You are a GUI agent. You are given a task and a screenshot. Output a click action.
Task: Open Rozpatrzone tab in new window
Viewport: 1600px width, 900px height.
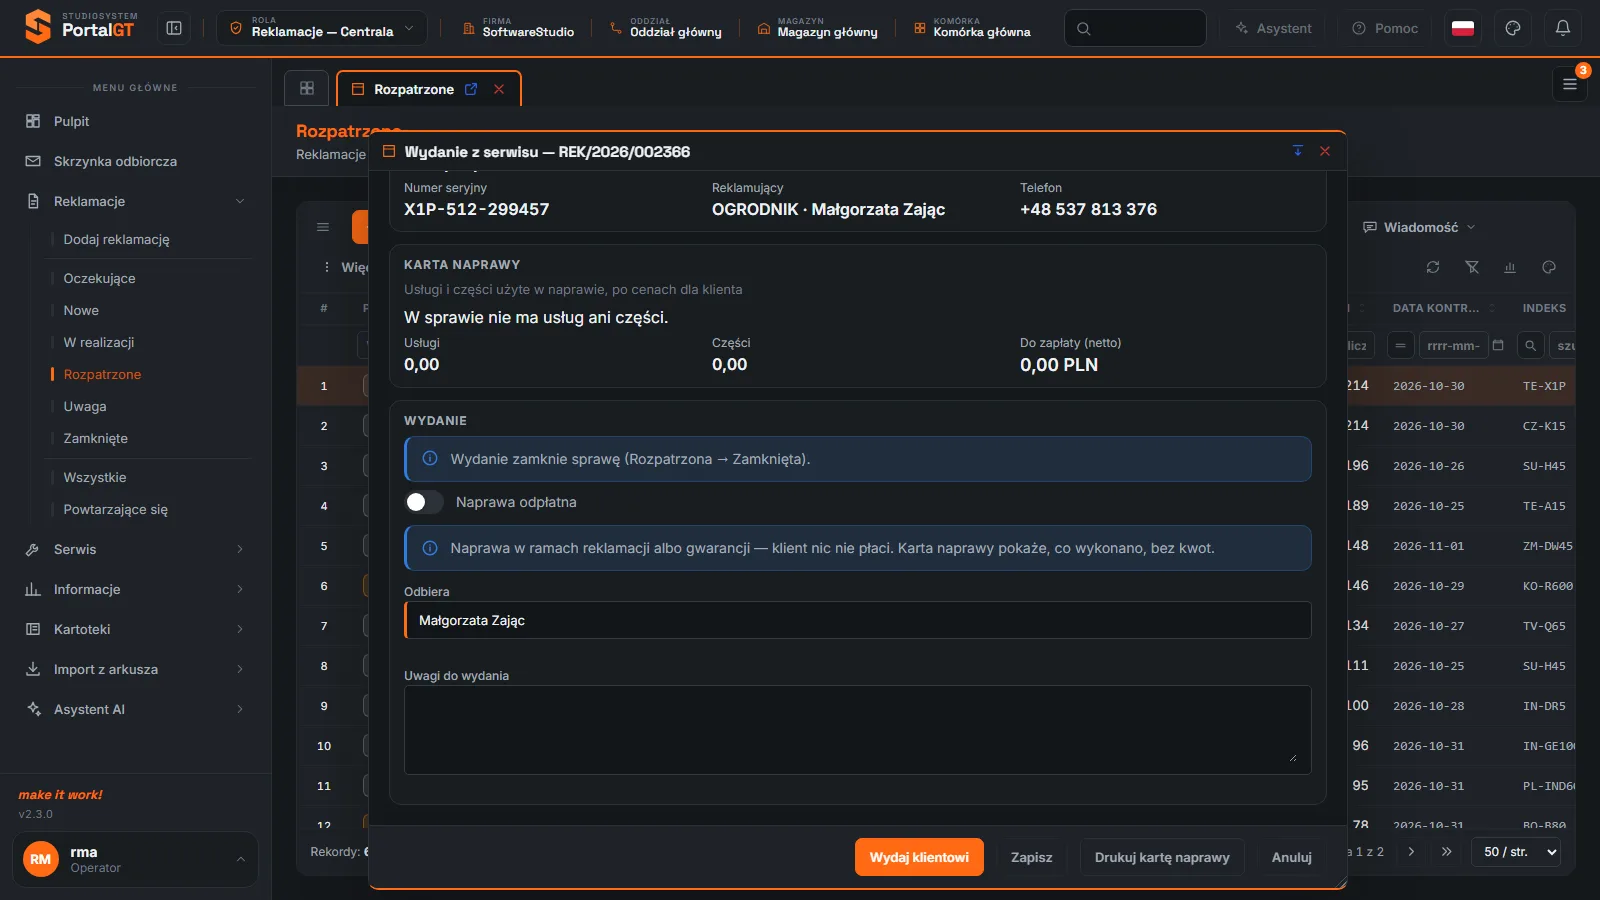pyautogui.click(x=471, y=89)
